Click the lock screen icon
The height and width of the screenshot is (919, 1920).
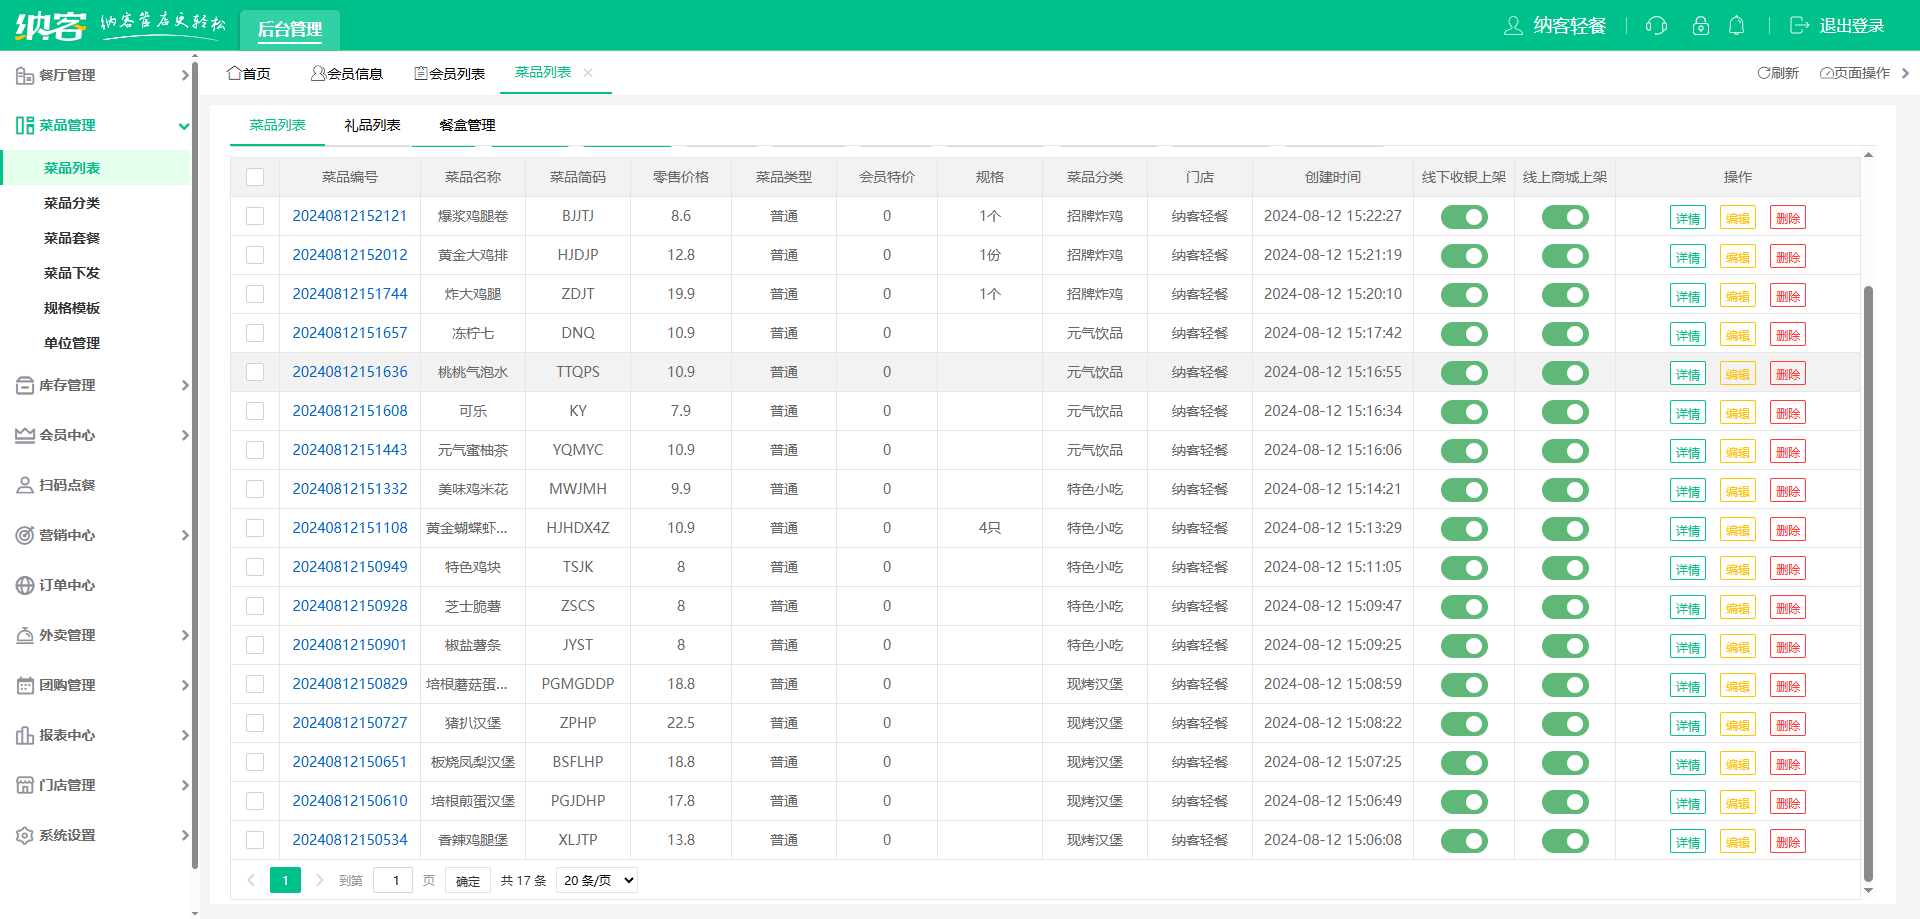[1700, 26]
